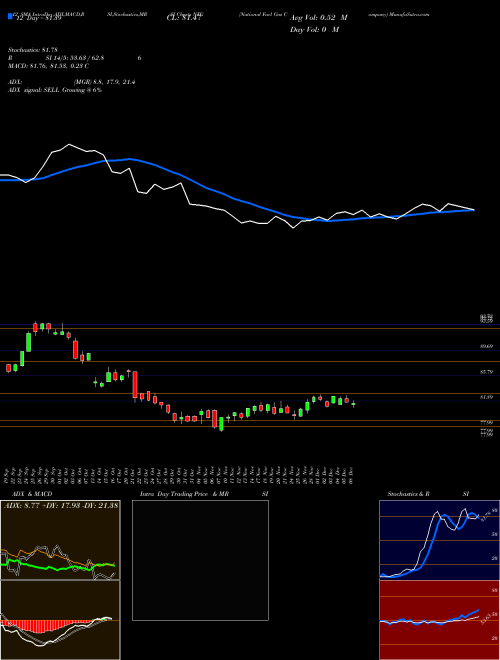Click the tallest red candlestick in late October
500x660 pixels.
coord(135,384)
